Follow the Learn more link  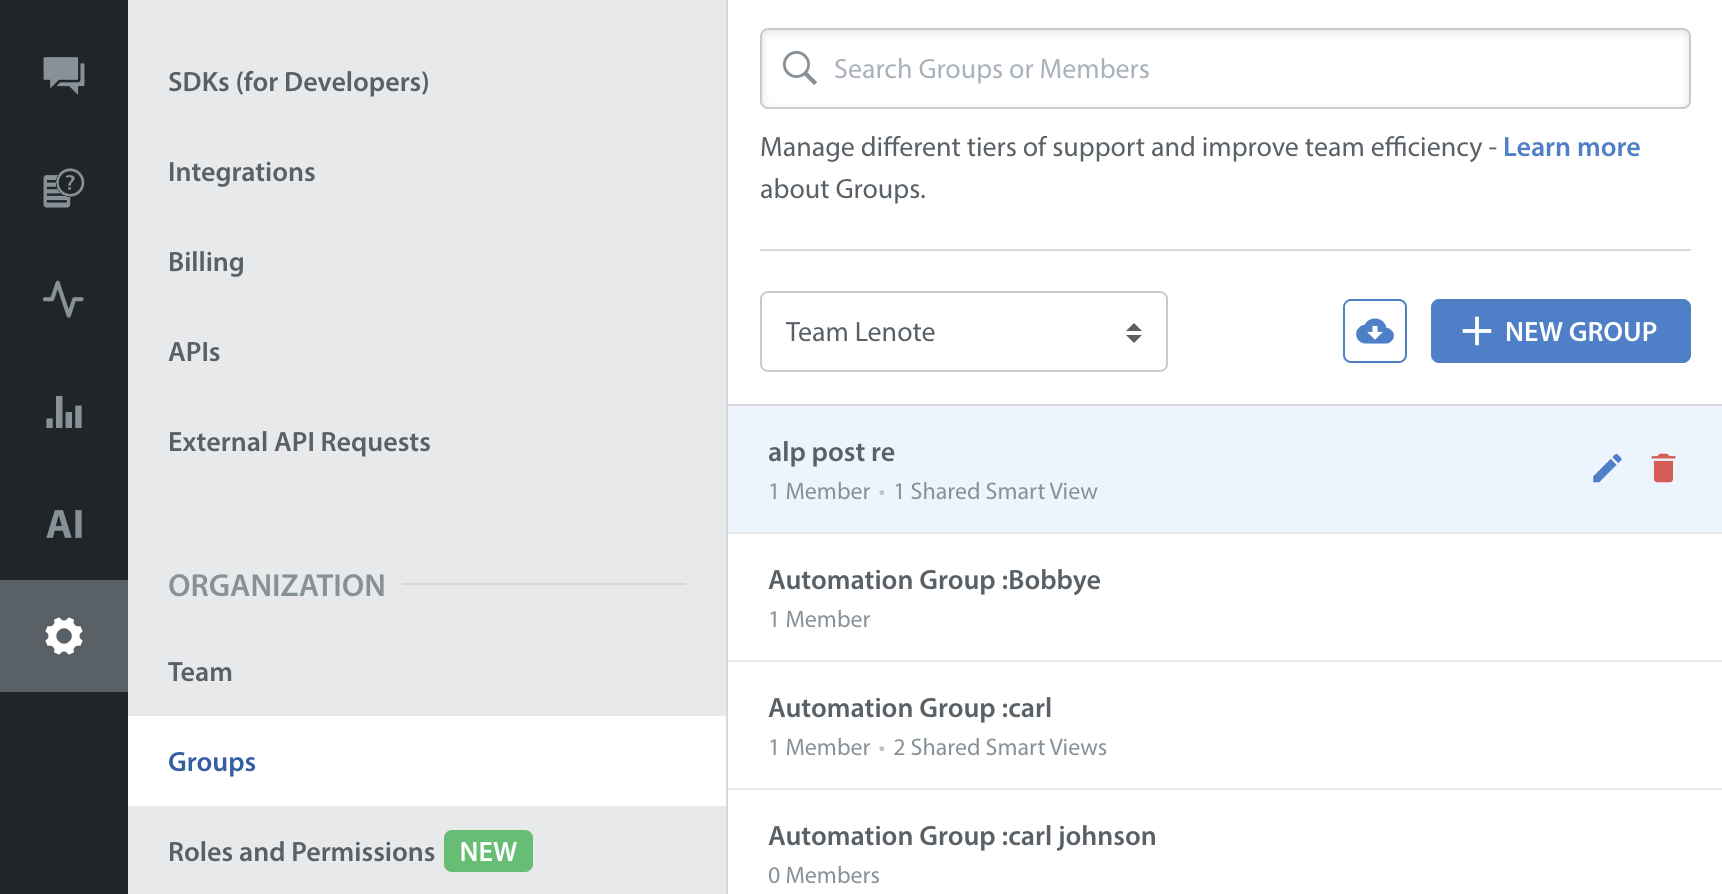coord(1571,147)
